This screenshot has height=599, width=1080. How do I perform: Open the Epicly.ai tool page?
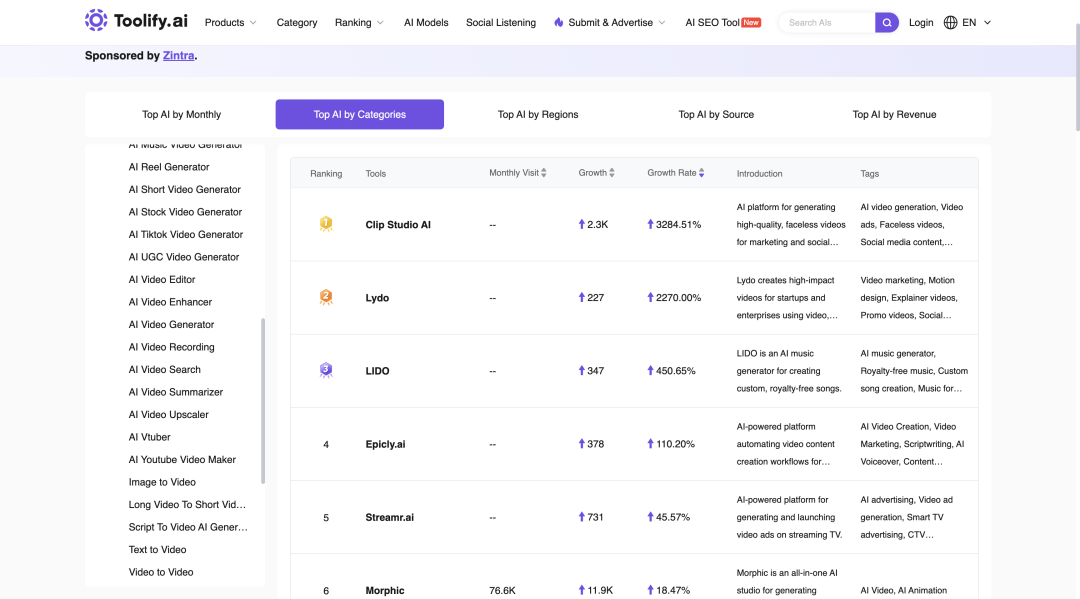click(x=385, y=444)
